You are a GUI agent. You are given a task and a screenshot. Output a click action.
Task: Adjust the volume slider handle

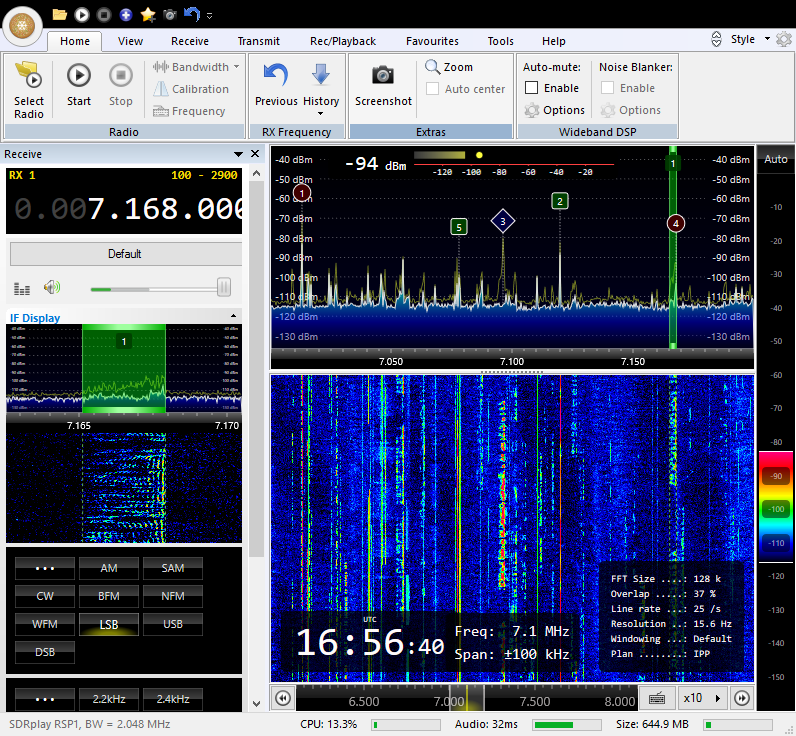click(x=223, y=287)
